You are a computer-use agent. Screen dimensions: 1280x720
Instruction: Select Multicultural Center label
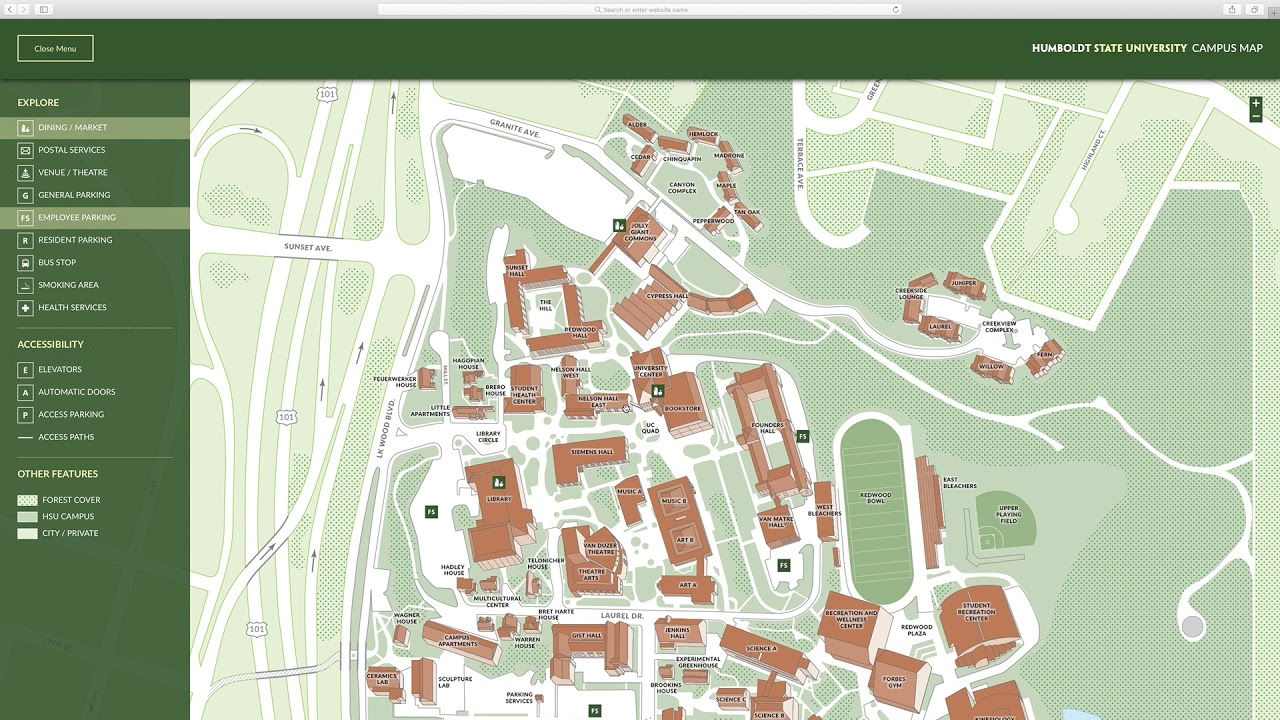pos(497,602)
